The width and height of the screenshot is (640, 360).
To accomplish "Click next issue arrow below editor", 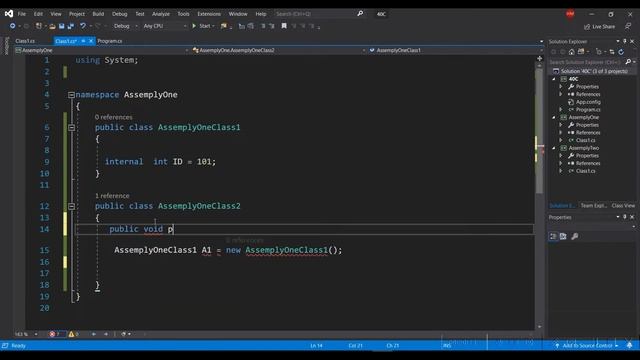I will [x=106, y=334].
